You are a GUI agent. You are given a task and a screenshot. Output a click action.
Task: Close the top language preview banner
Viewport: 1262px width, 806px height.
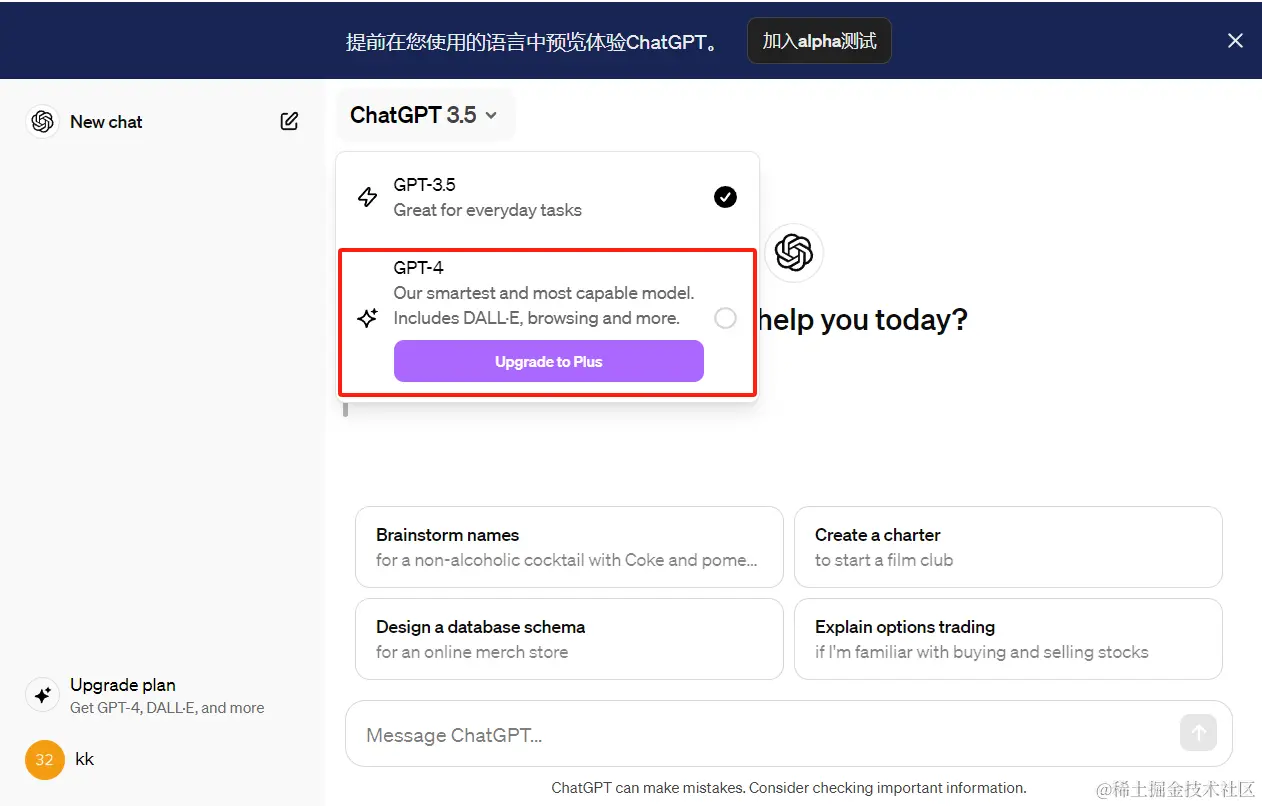tap(1235, 41)
